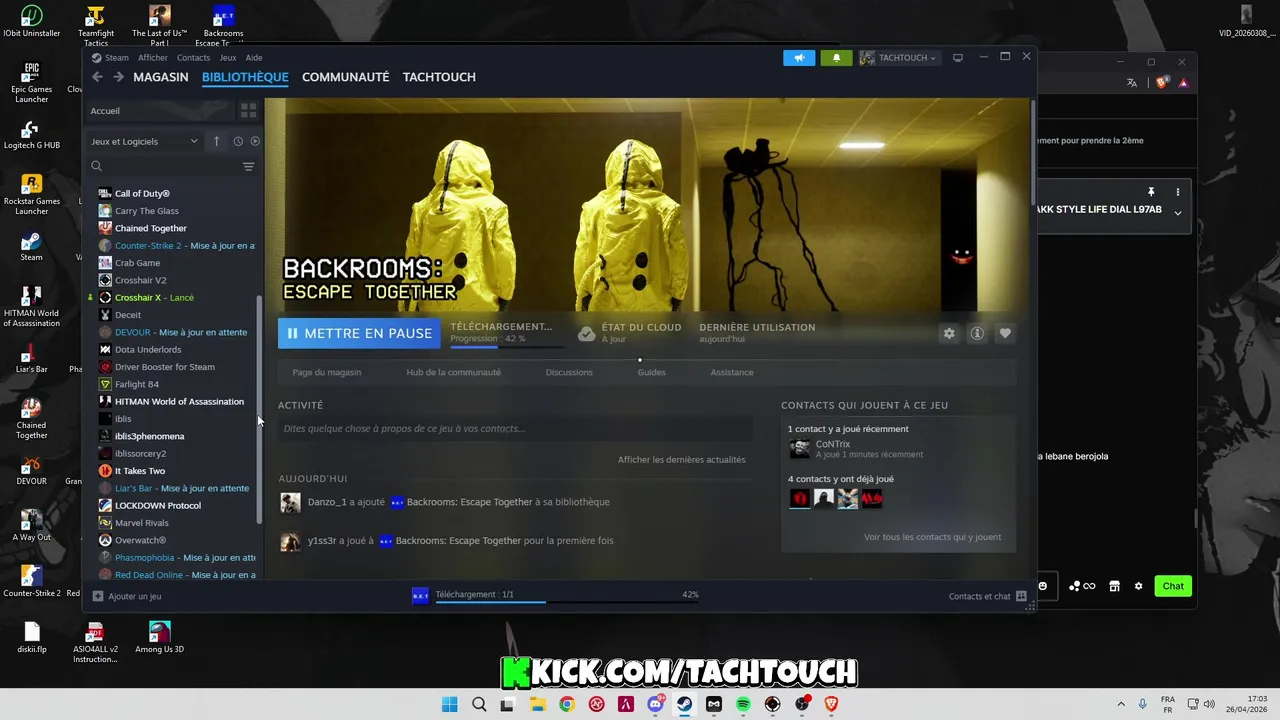Add game to favorites heart icon
The image size is (1280, 720).
[x=1005, y=334]
